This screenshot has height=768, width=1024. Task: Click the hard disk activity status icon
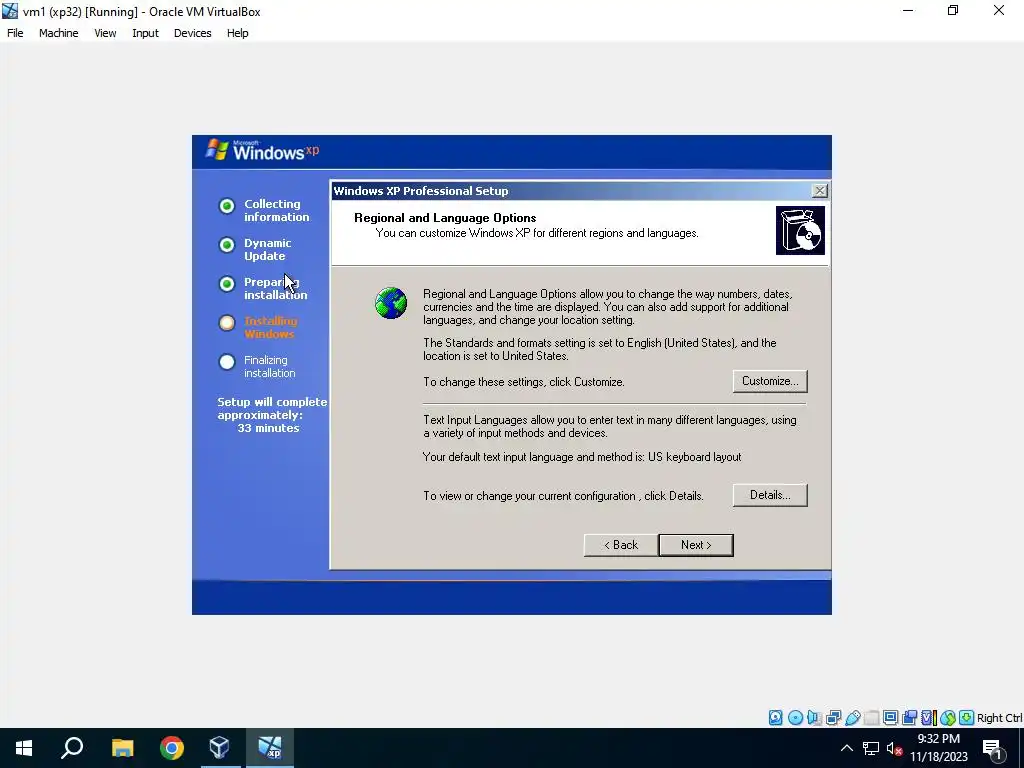coord(775,718)
